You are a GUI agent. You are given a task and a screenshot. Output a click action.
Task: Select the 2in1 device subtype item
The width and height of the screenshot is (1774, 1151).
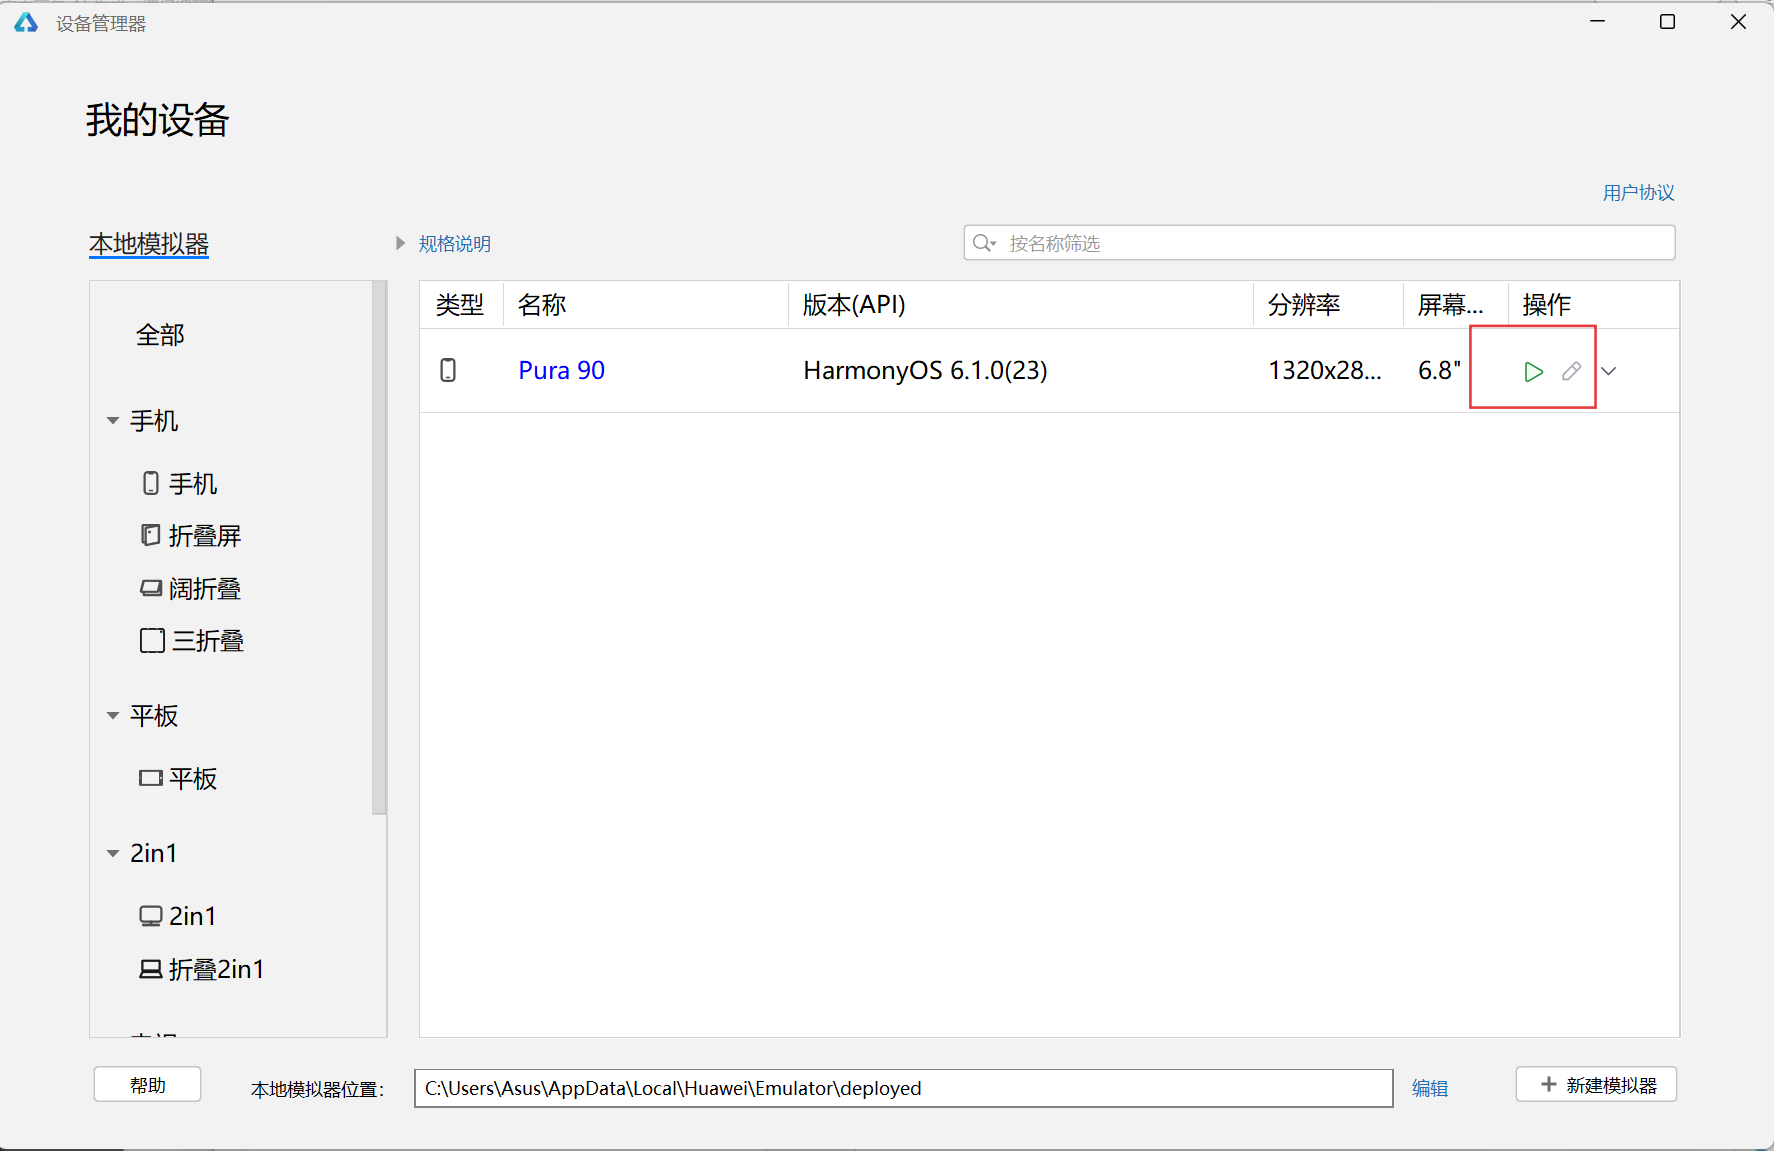[x=178, y=916]
